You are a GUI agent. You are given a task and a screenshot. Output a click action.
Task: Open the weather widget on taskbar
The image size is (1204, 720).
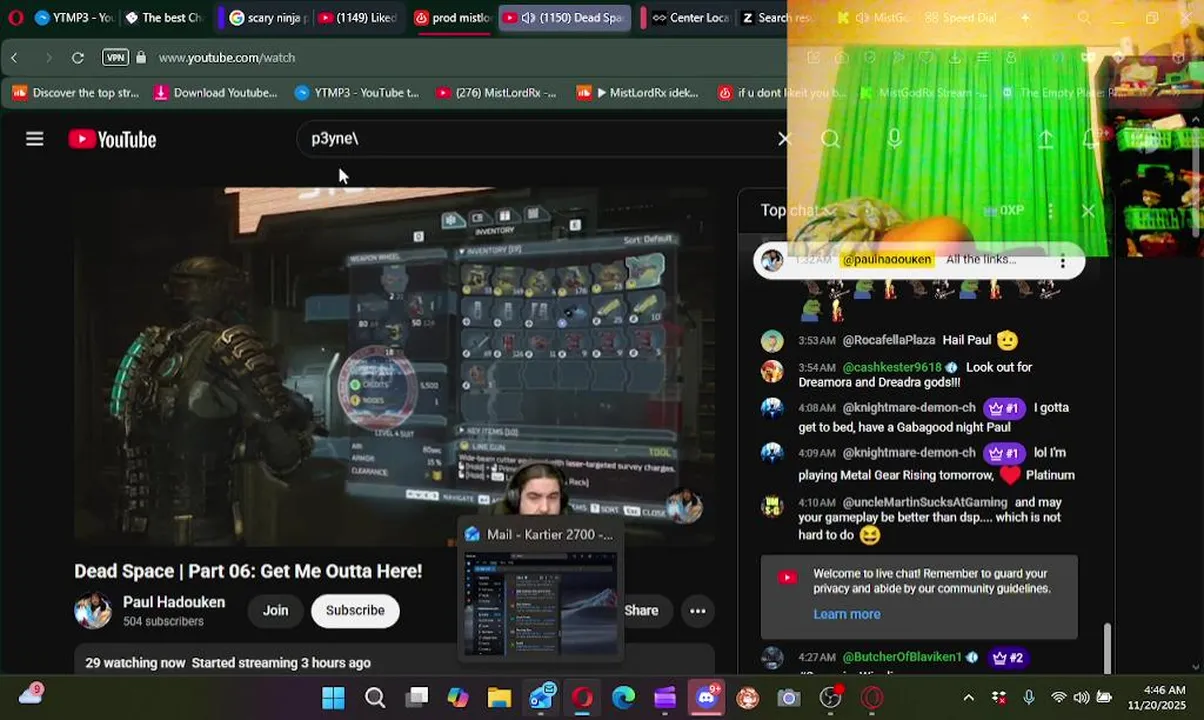31,695
